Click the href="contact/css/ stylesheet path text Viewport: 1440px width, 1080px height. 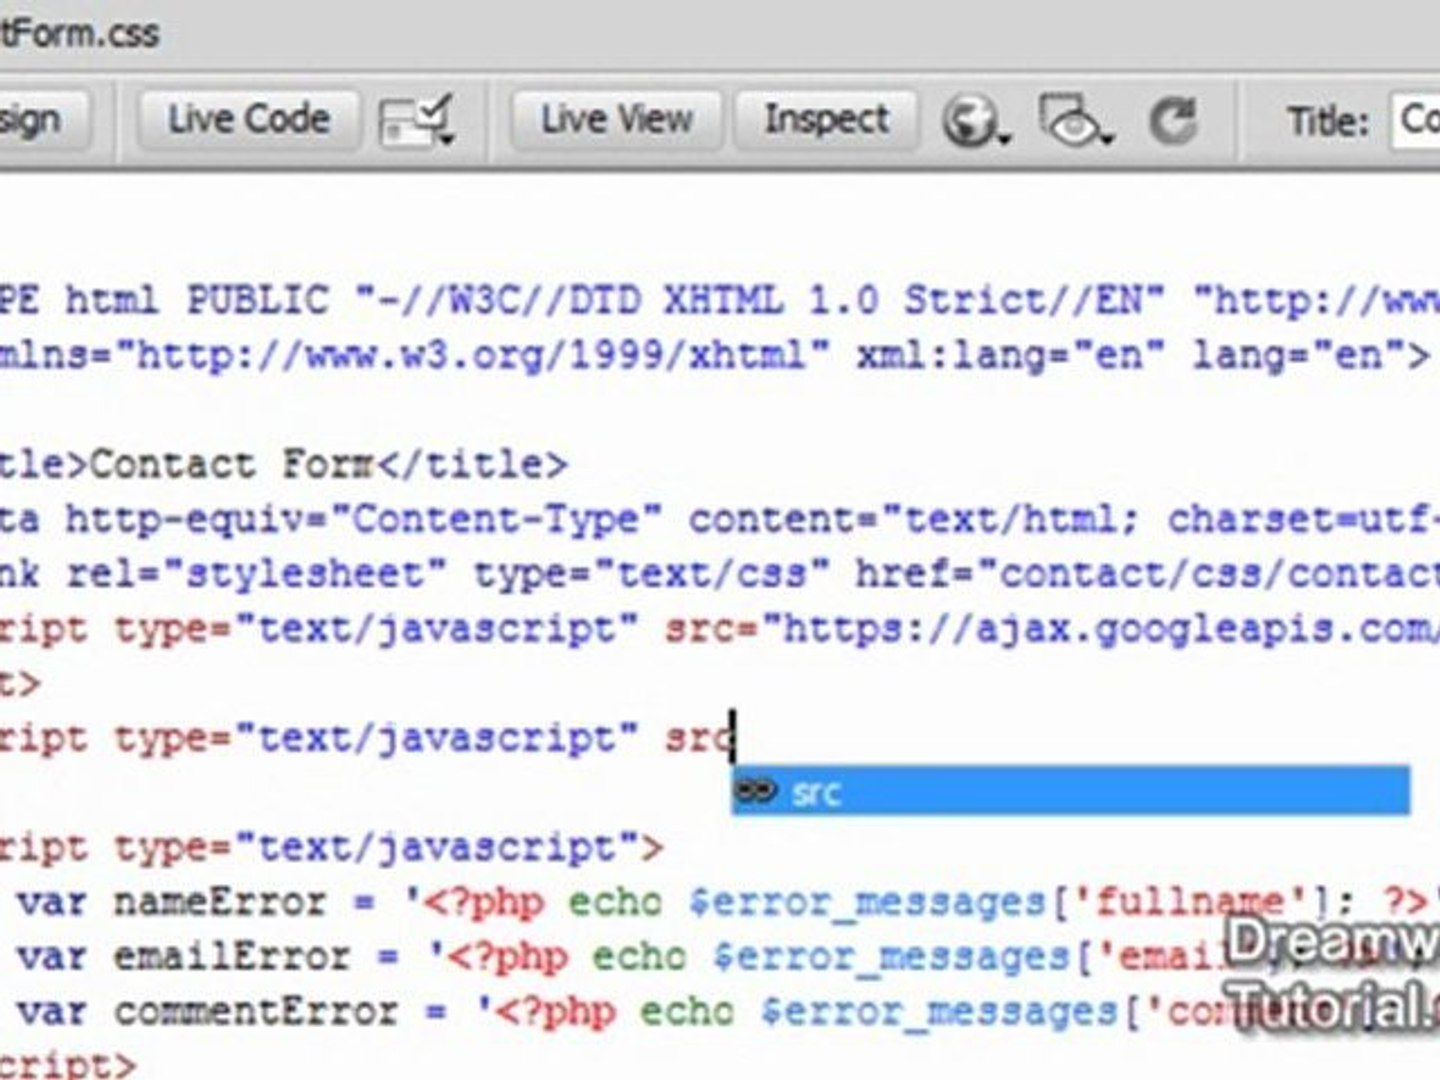1147,575
